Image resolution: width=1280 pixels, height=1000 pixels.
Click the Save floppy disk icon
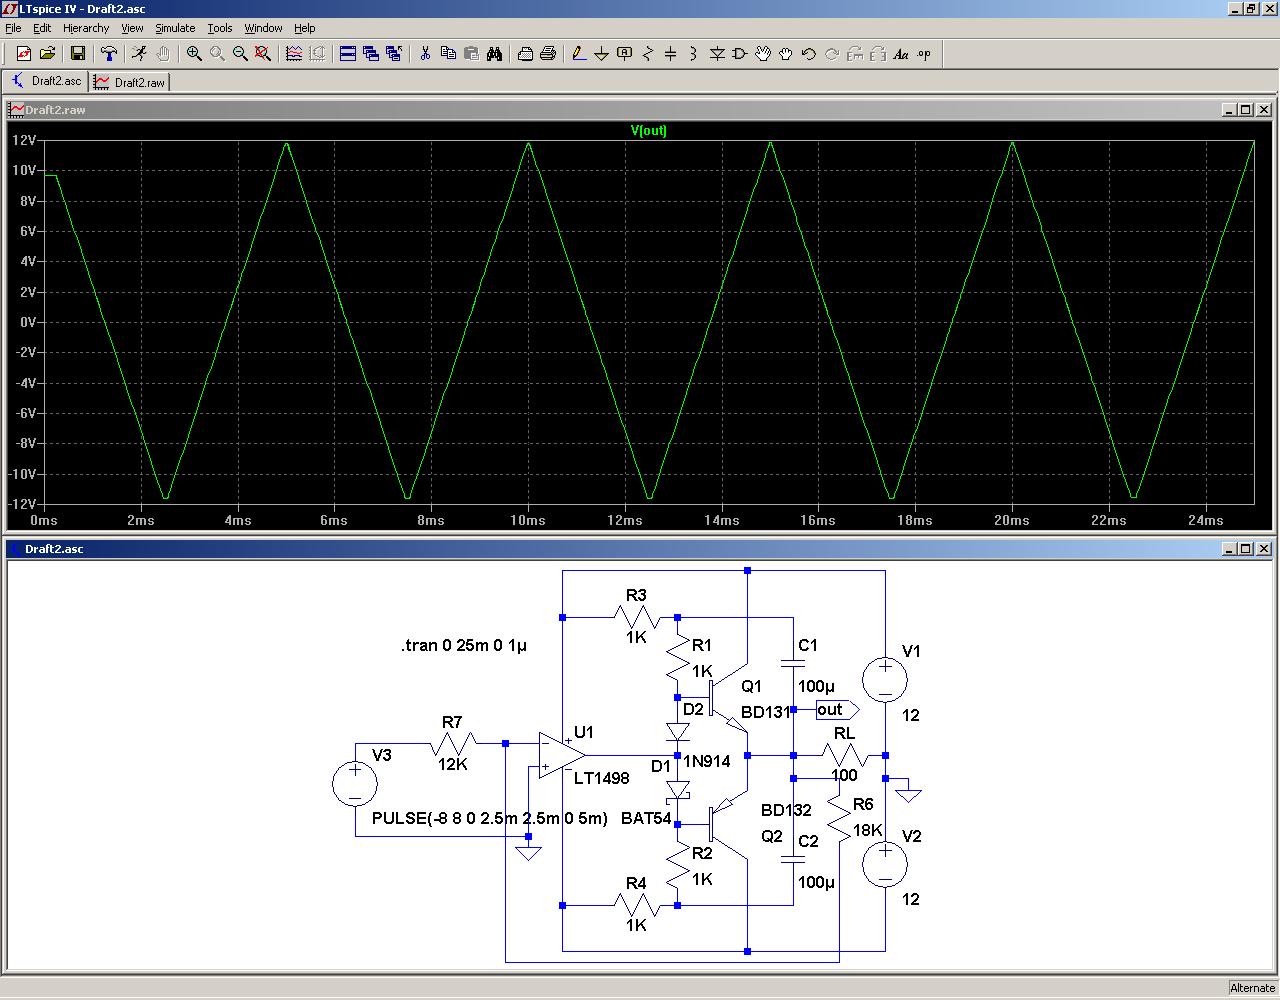(x=77, y=54)
